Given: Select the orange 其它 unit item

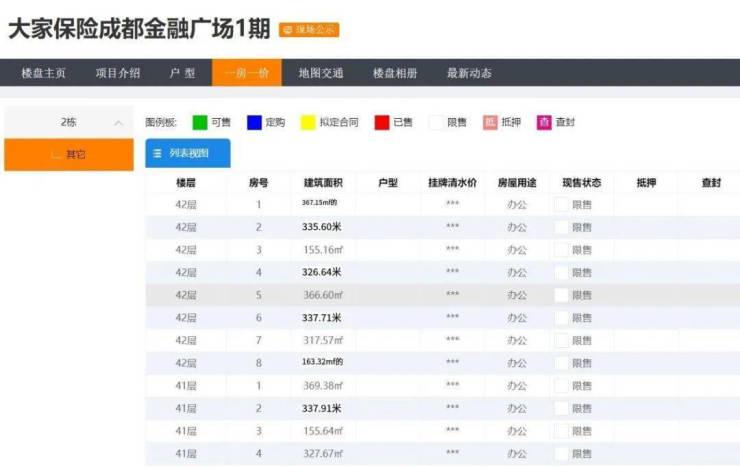Looking at the screenshot, I should [x=69, y=154].
